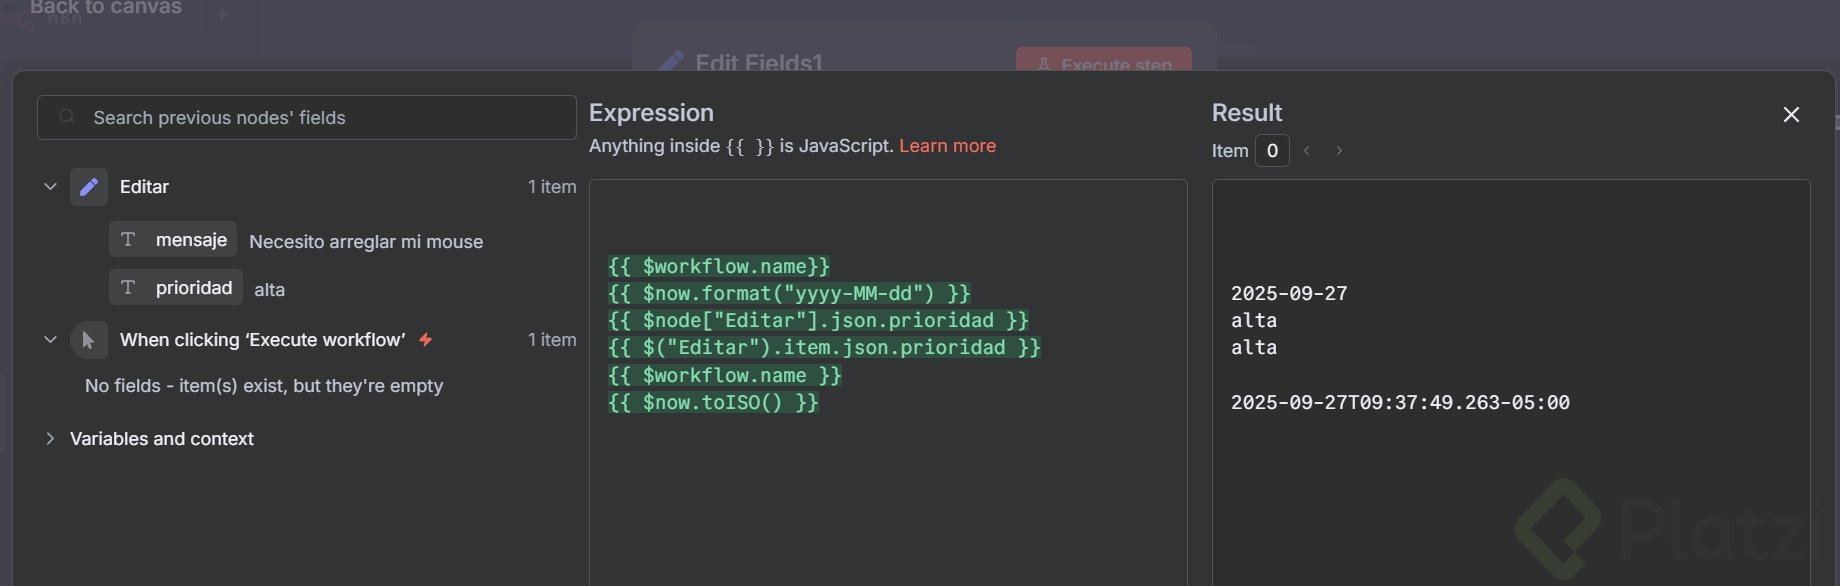
Task: Expand Variables and context
Action: (x=50, y=439)
